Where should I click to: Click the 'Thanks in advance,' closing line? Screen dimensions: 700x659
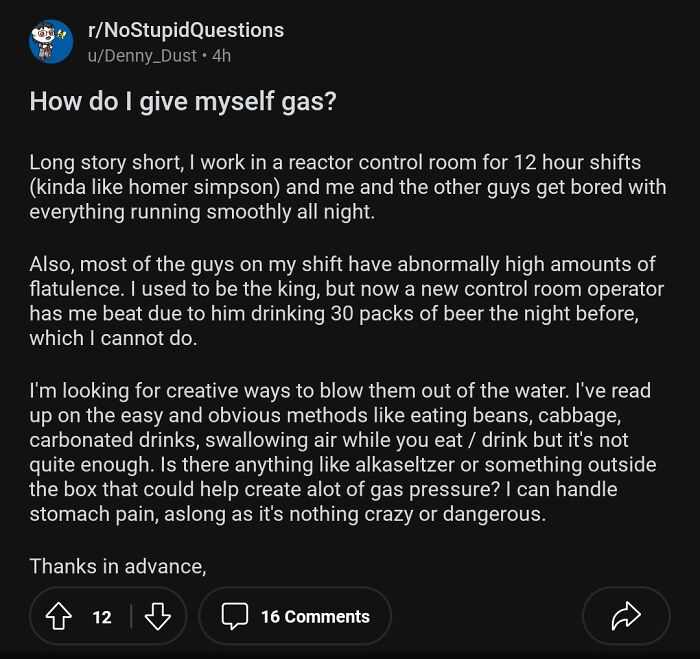[118, 566]
